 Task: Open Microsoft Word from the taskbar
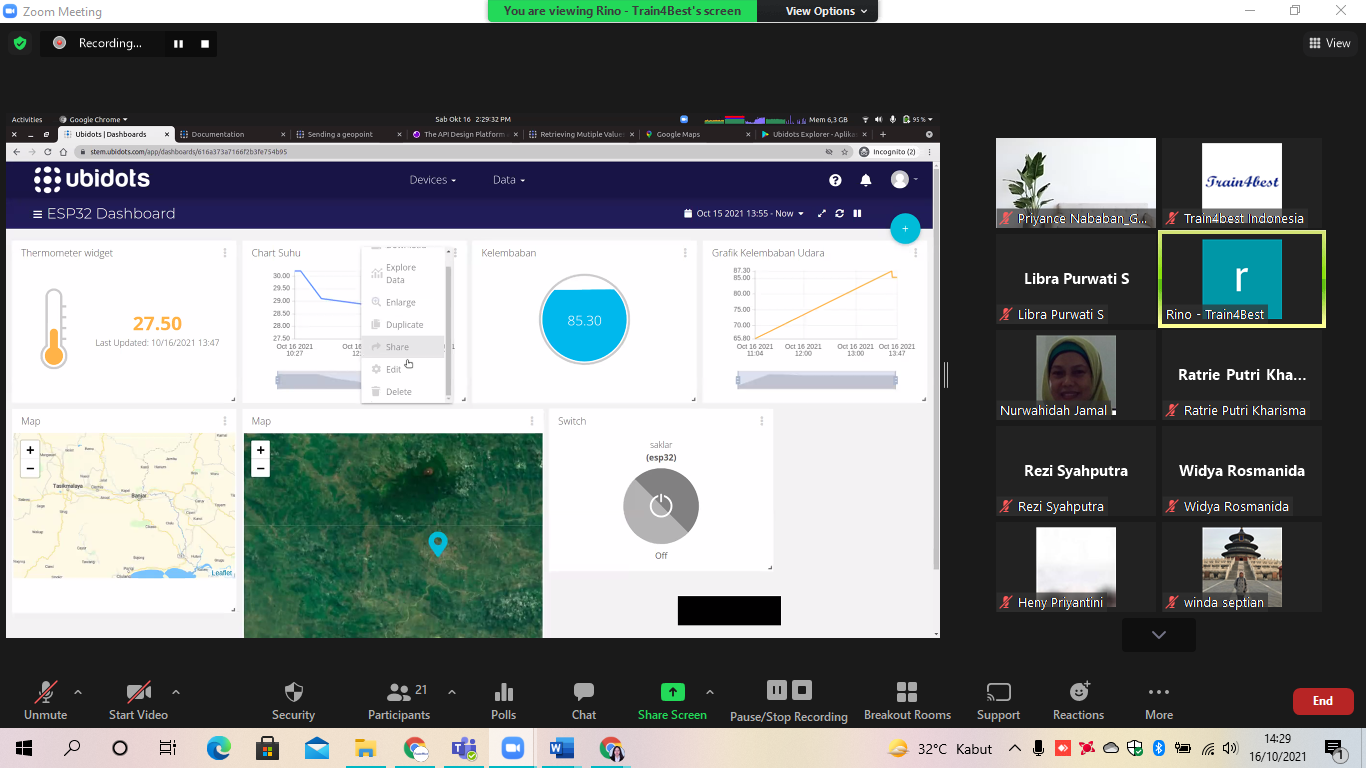(x=561, y=748)
